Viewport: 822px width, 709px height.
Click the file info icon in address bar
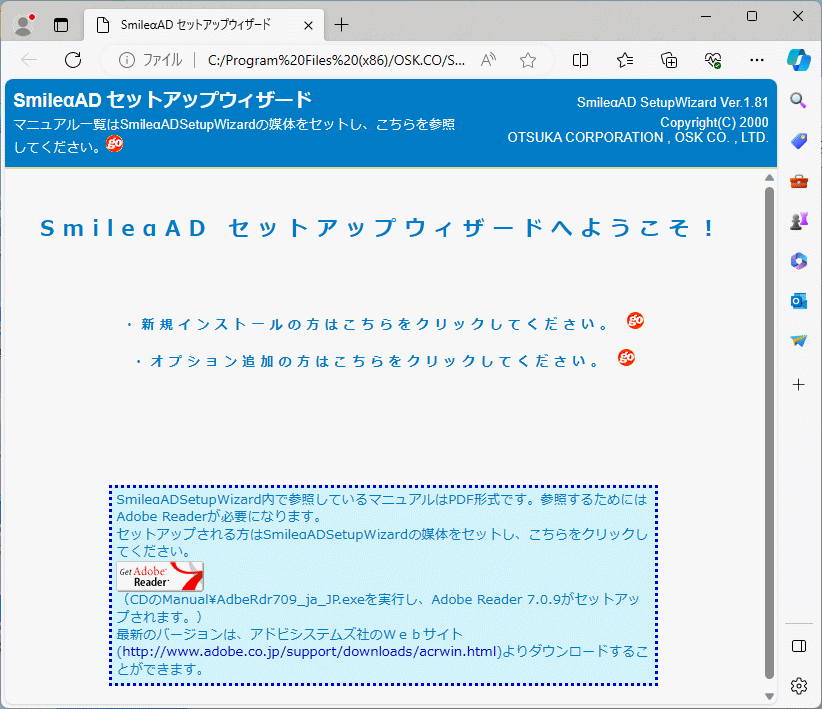coord(126,60)
